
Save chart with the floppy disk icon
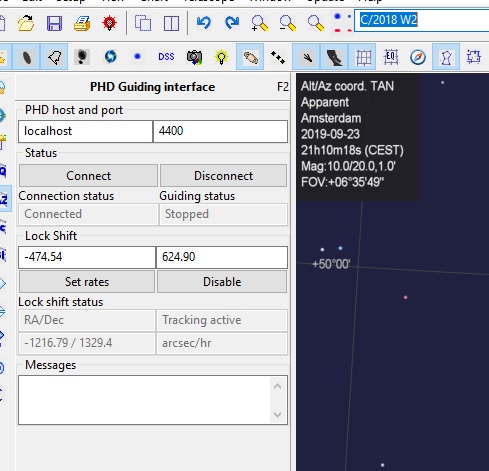point(54,24)
